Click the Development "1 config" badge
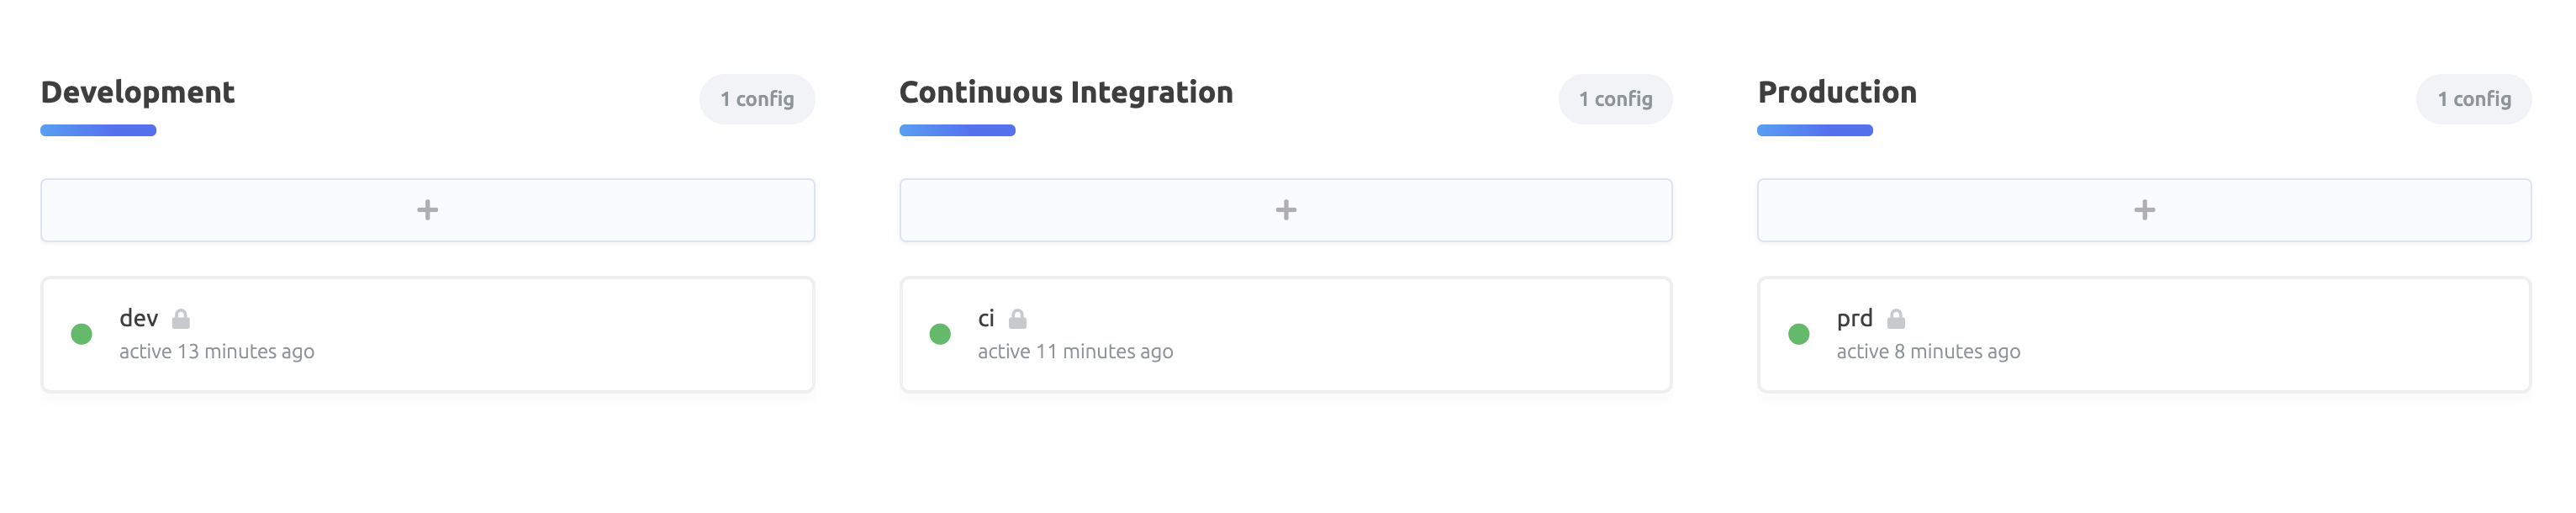This screenshot has height=513, width=2576. [x=757, y=99]
